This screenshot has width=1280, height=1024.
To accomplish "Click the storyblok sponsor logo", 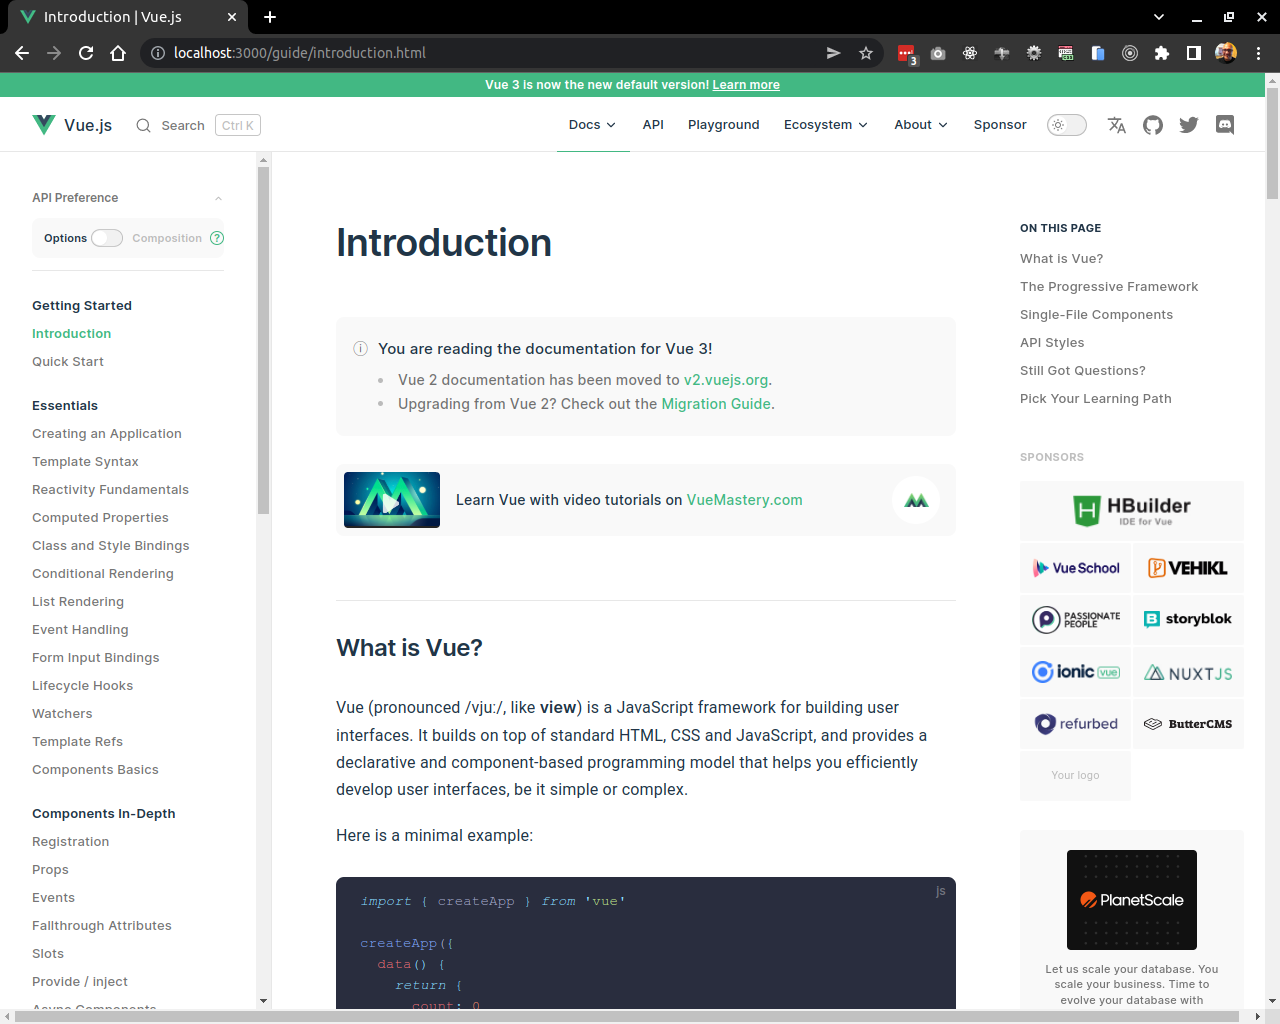I will (x=1188, y=620).
